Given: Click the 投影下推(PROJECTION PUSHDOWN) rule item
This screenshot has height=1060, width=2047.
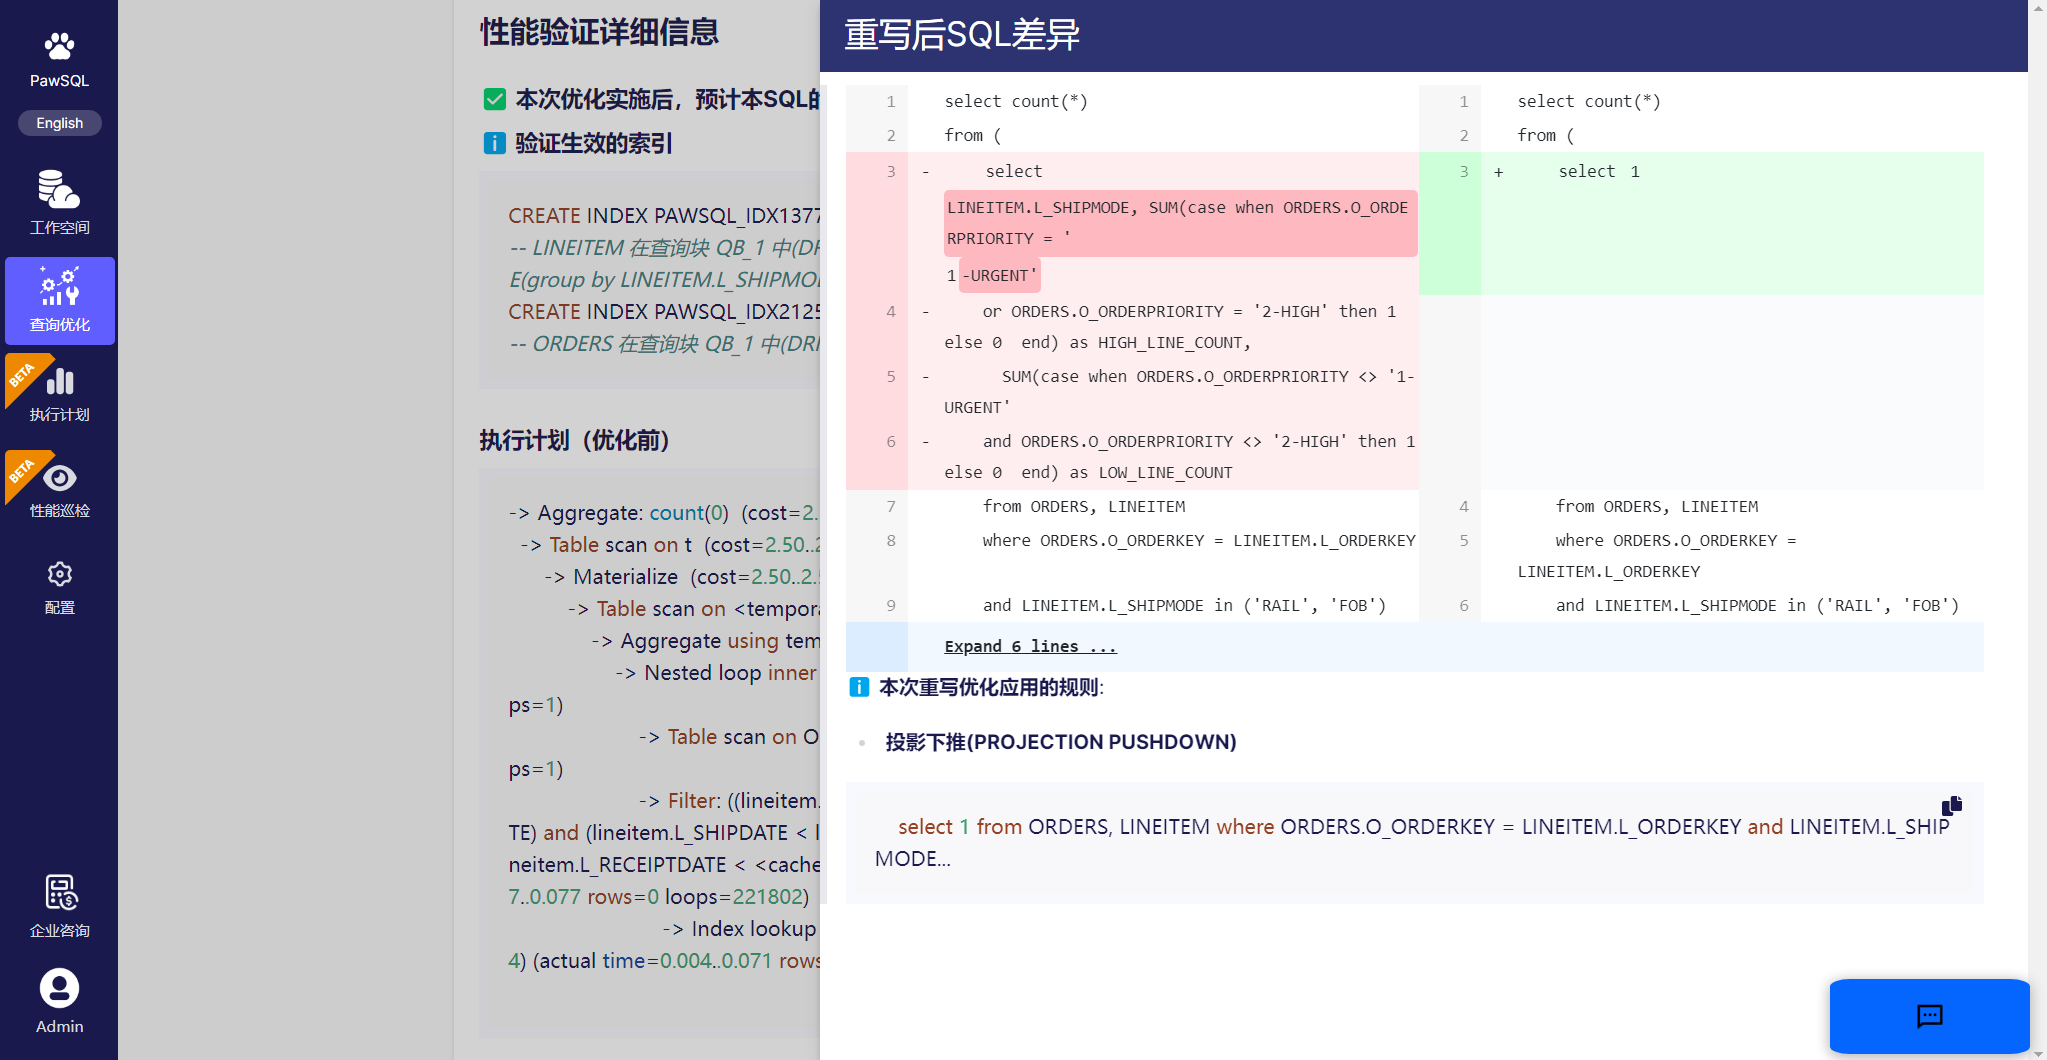Looking at the screenshot, I should 1060,742.
